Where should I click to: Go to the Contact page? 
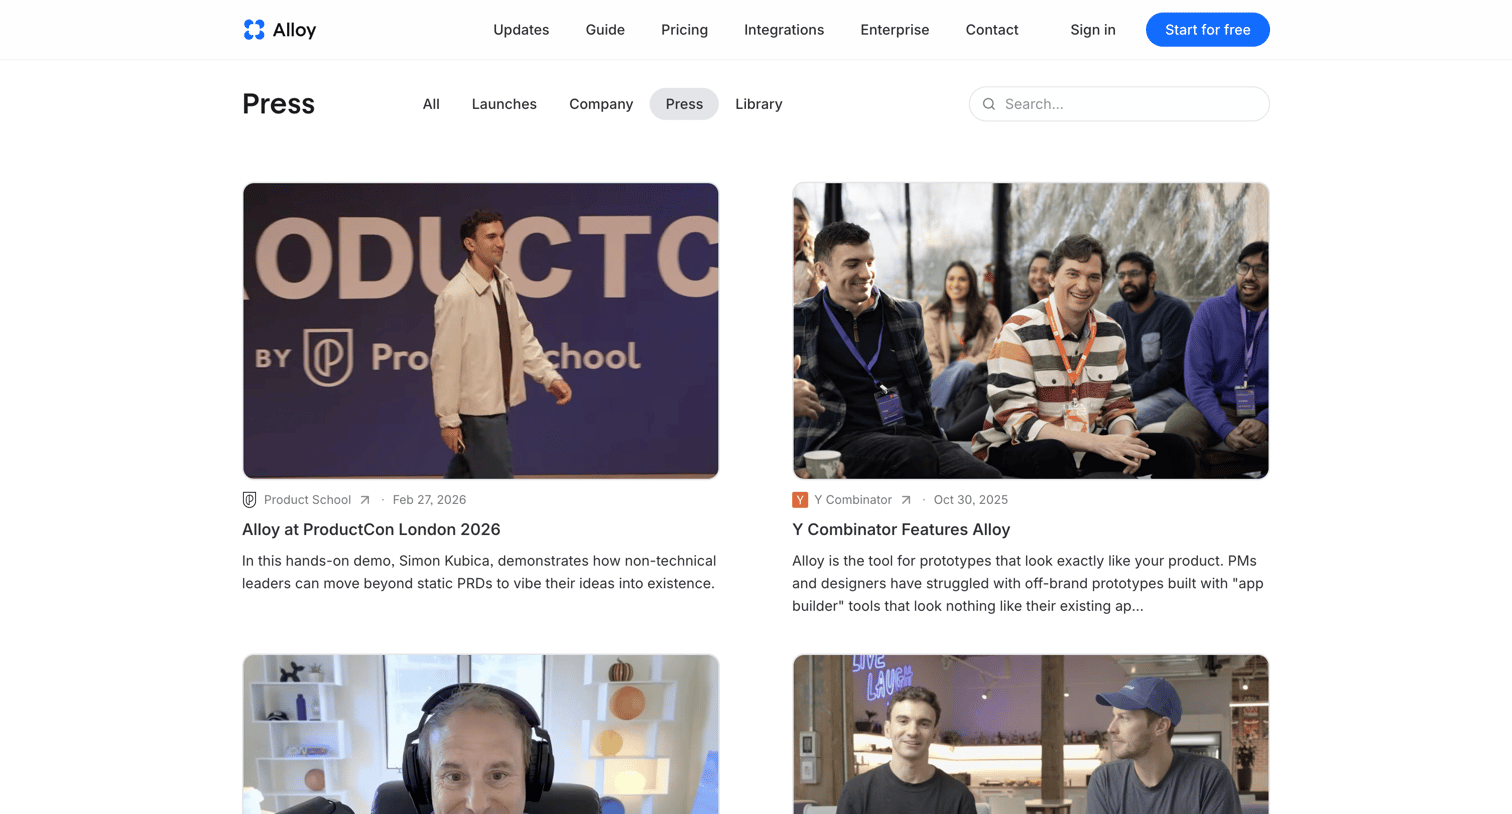[x=992, y=30]
